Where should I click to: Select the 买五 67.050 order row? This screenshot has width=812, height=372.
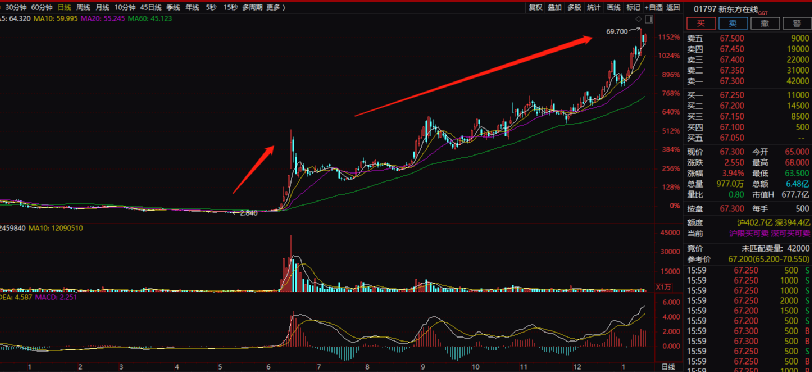(748, 138)
